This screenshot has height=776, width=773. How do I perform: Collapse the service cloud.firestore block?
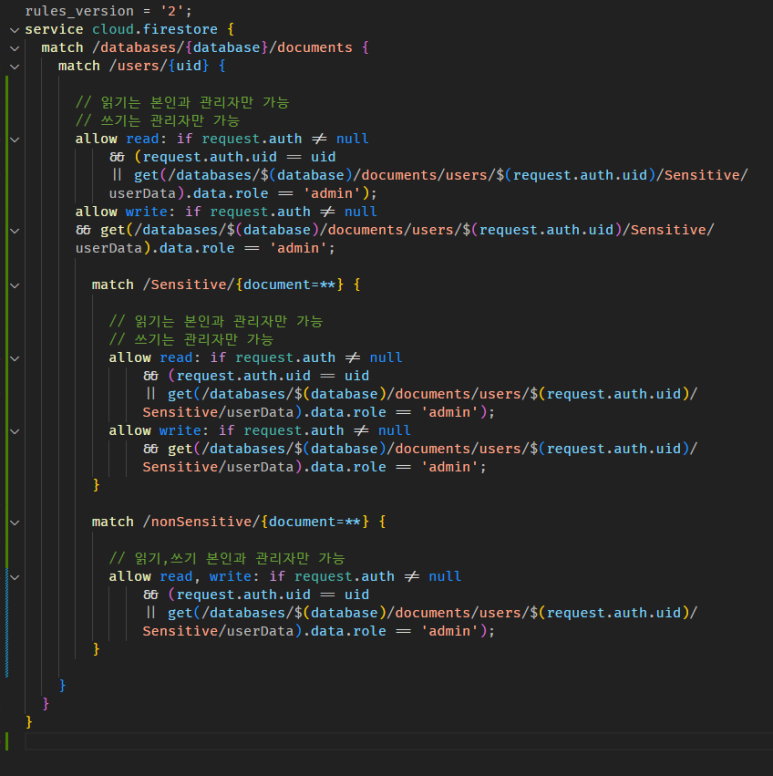pyautogui.click(x=14, y=30)
